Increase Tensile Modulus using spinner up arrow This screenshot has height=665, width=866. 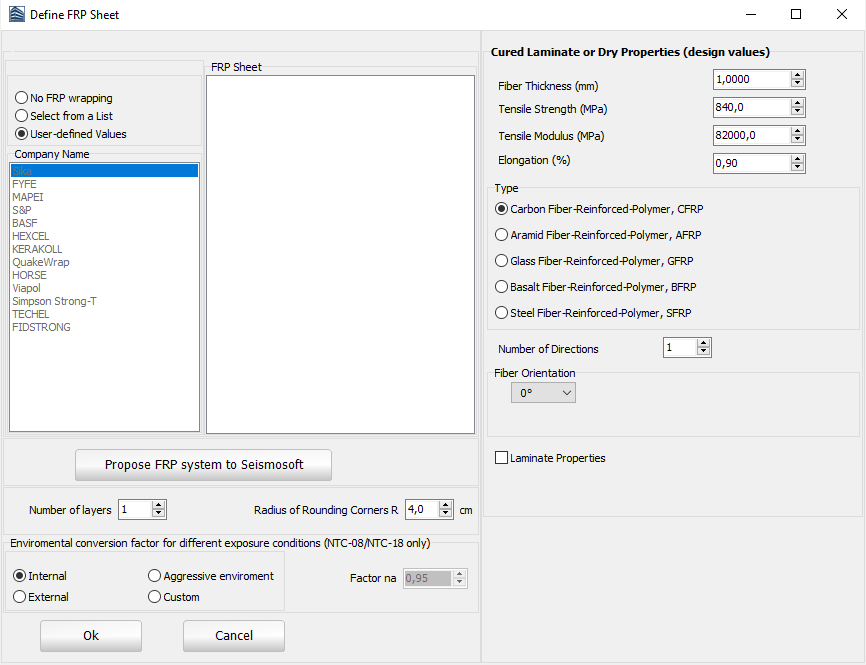tap(797, 131)
